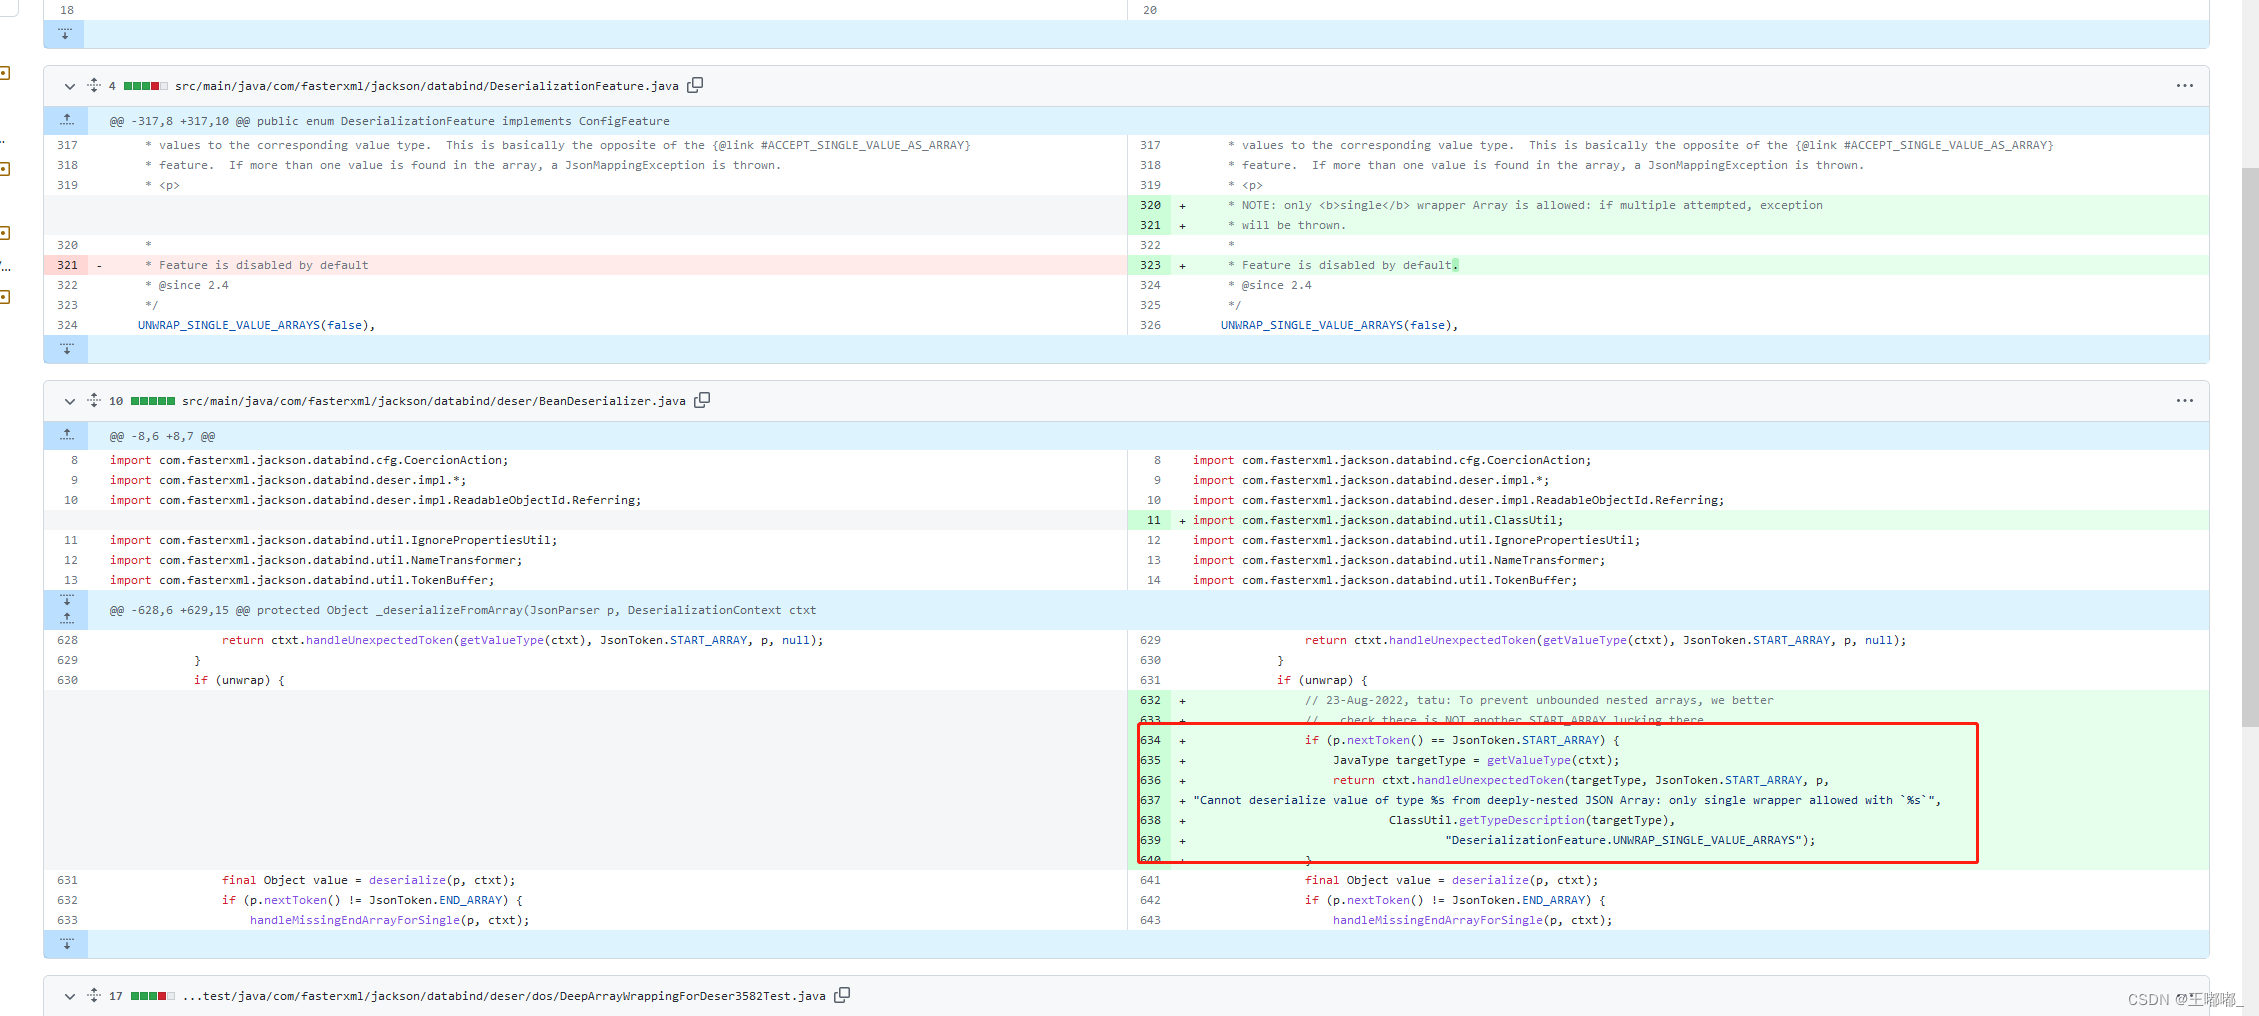Open the DeserializationFeature.java file path link
The height and width of the screenshot is (1016, 2259).
click(x=427, y=87)
